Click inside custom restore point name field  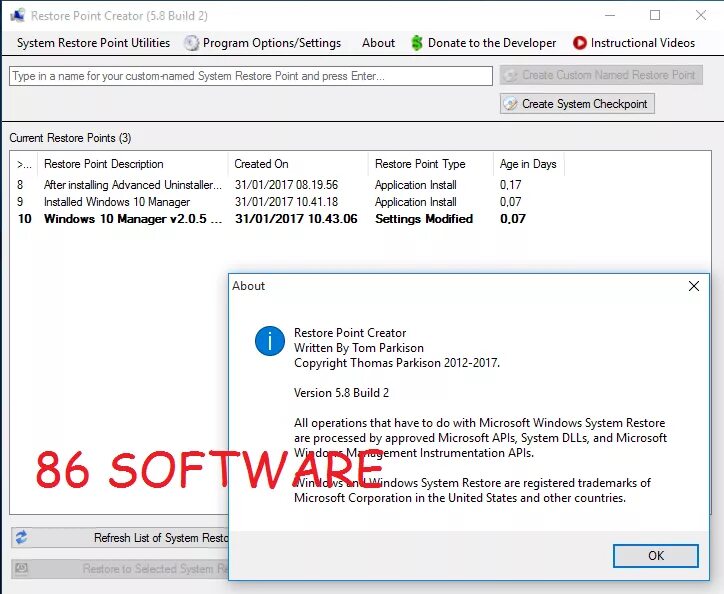click(251, 76)
